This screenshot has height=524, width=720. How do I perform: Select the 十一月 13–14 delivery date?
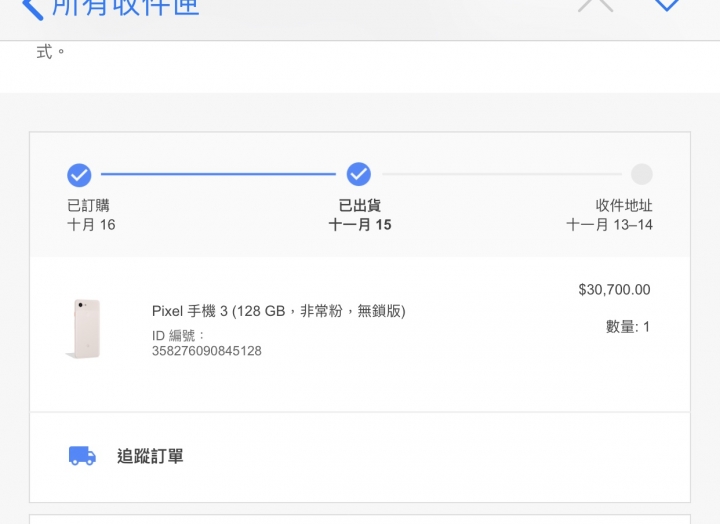[x=609, y=225]
